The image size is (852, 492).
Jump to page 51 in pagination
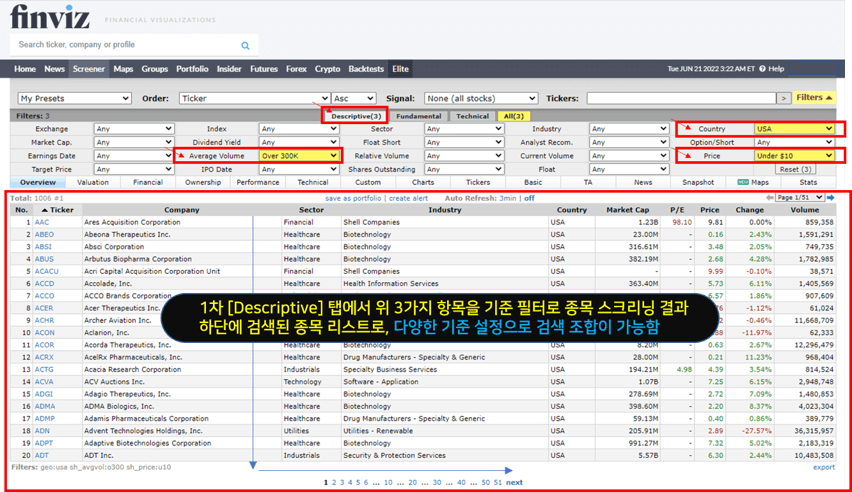tap(498, 482)
